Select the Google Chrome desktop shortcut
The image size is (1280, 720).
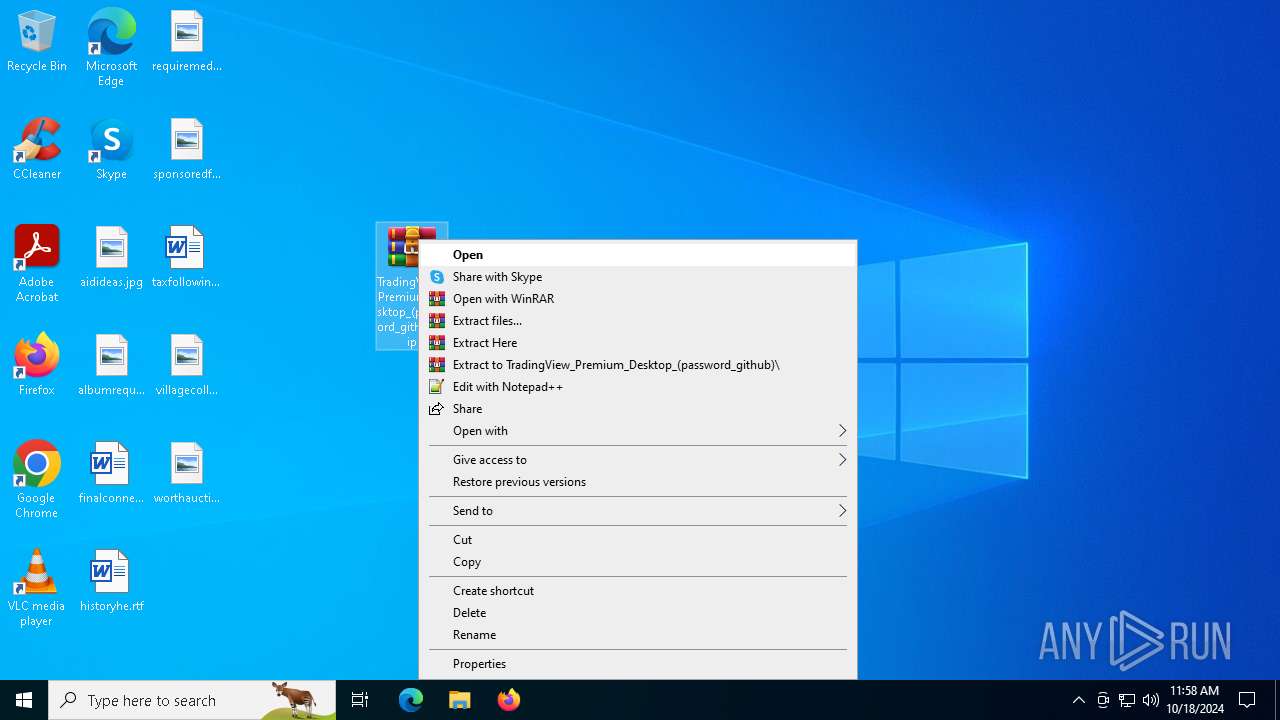click(37, 480)
